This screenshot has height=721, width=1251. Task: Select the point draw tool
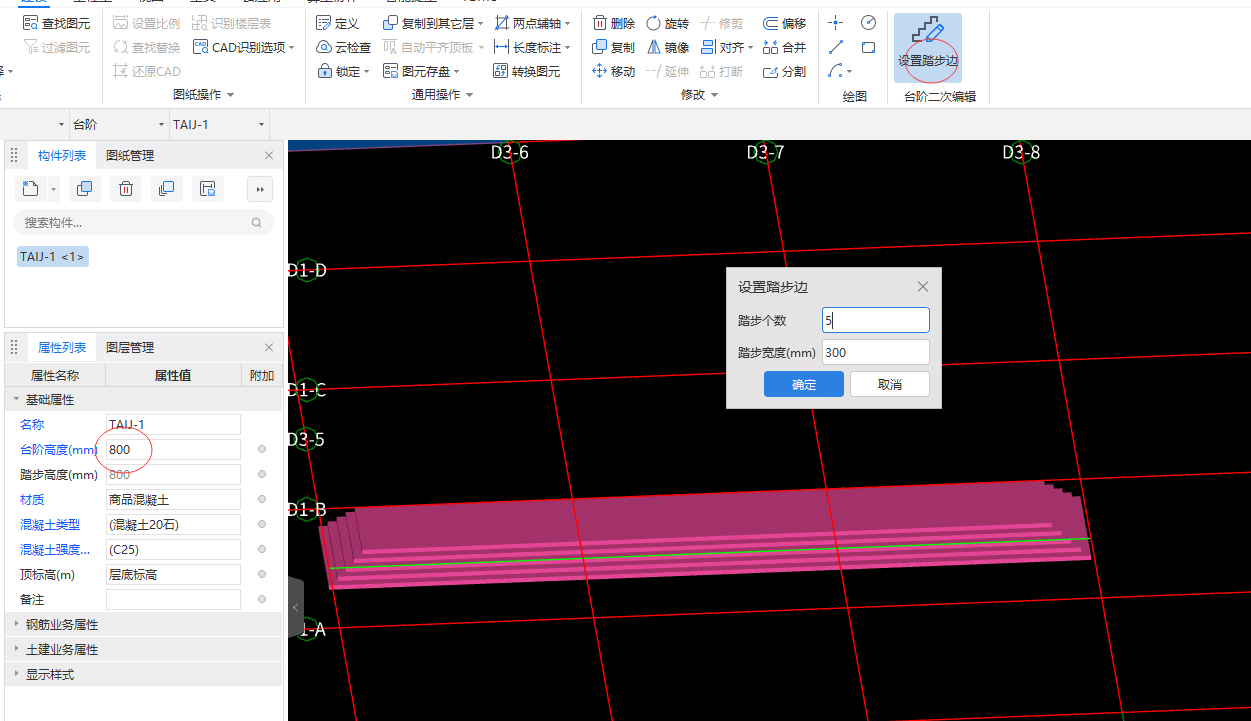[836, 22]
